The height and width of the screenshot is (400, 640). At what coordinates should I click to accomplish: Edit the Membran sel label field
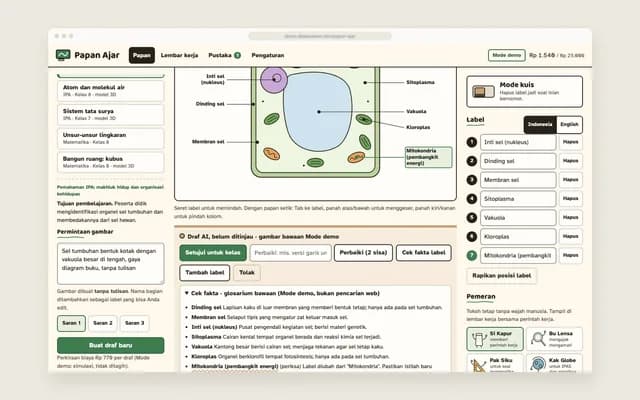click(x=518, y=180)
